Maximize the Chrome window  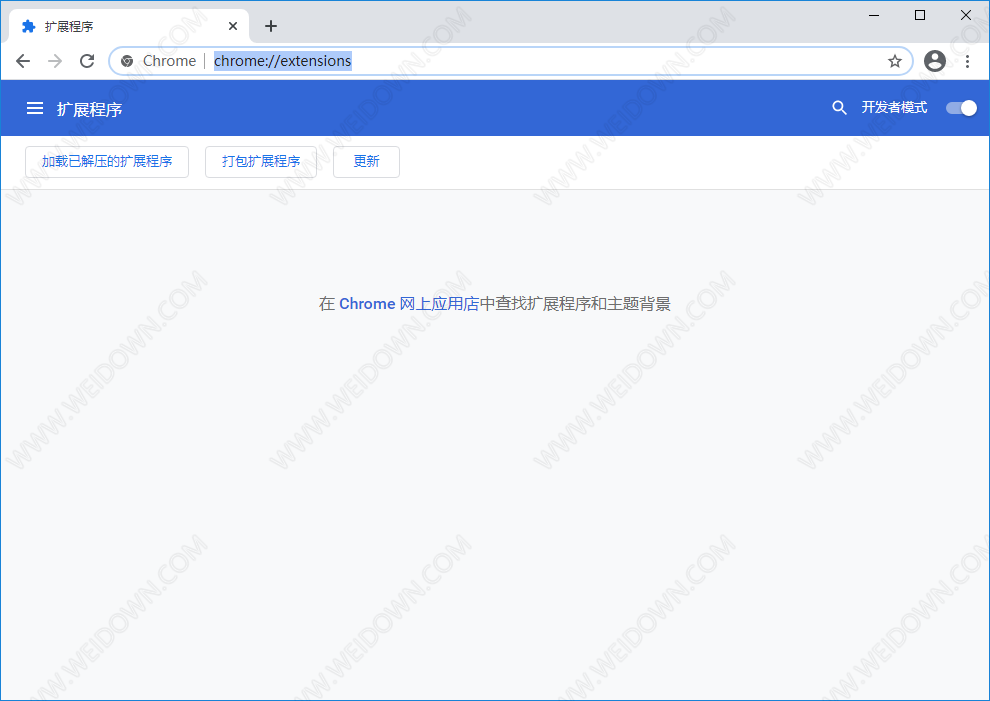tap(920, 14)
